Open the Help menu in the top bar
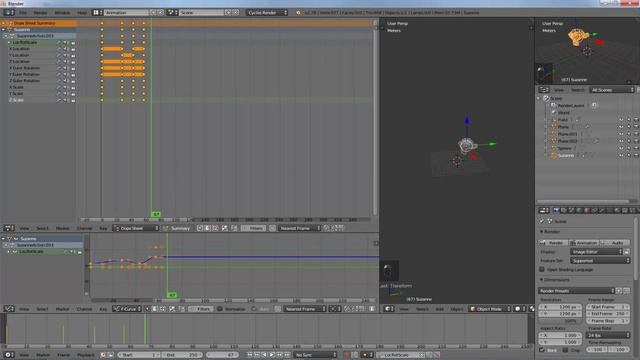 [x=82, y=13]
